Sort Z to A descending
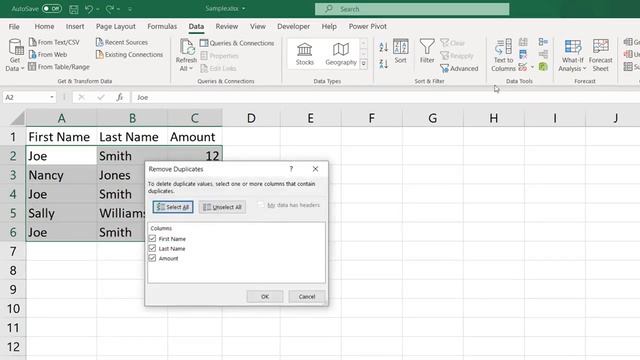 (383, 63)
